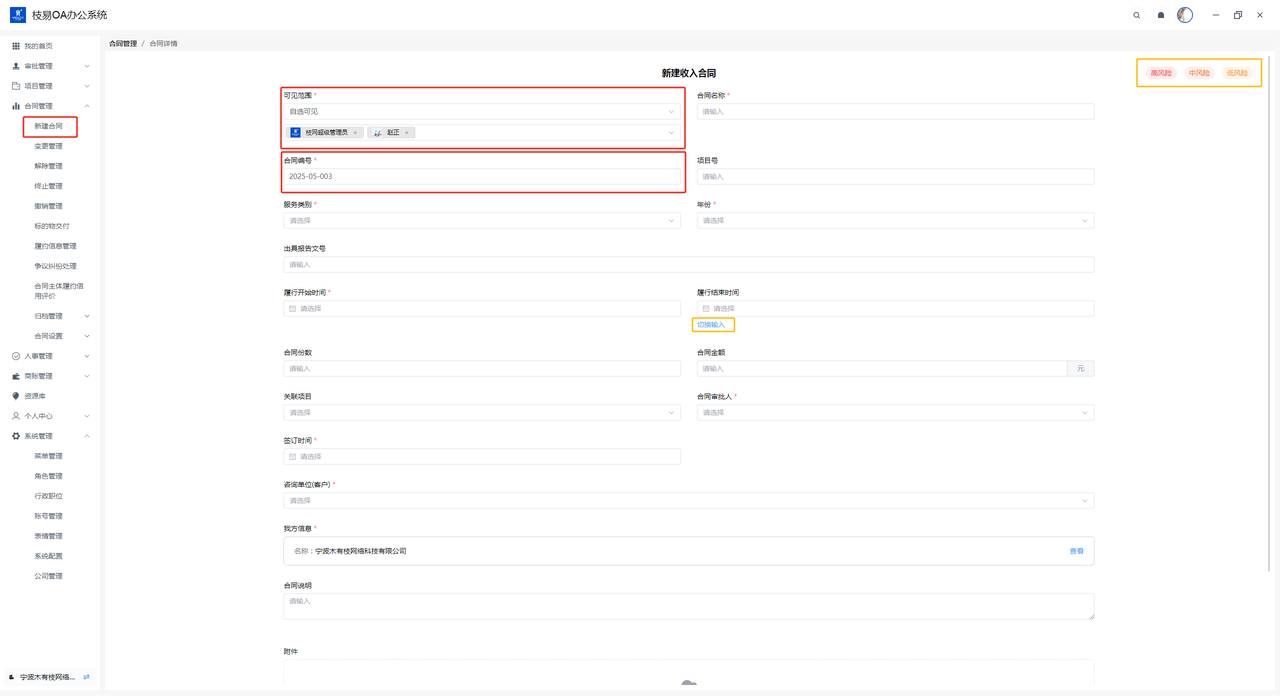The height and width of the screenshot is (696, 1280).
Task: Open the 年份 dropdown
Action: coord(895,221)
